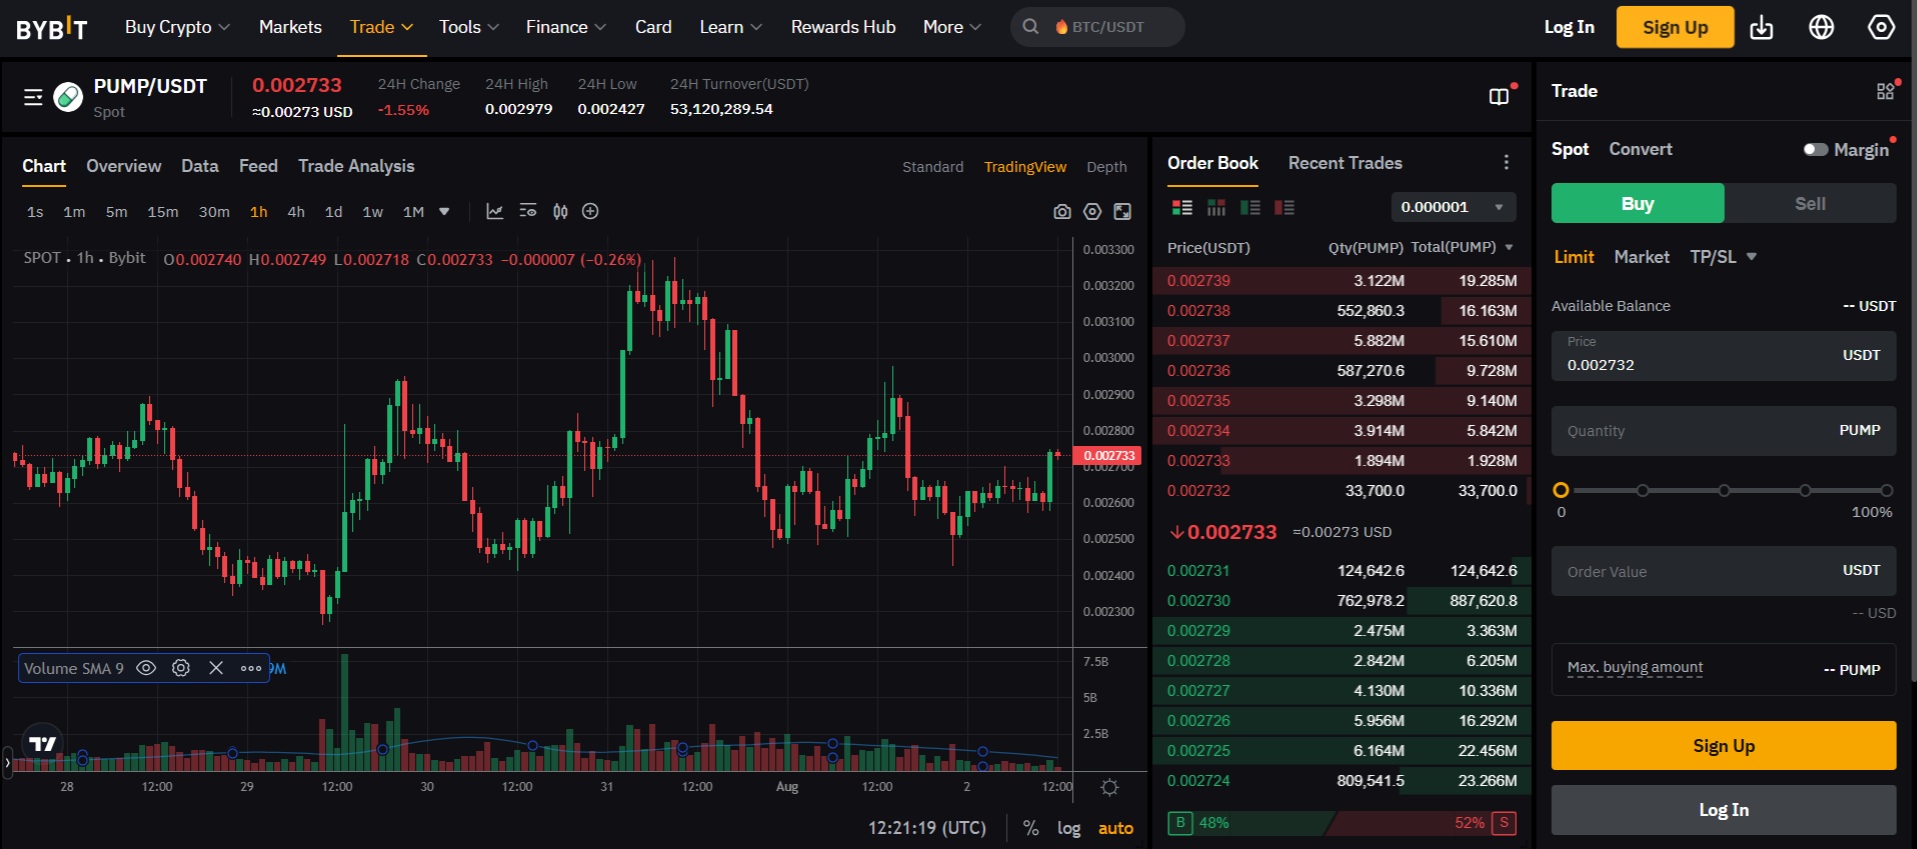Toggle log scale on chart

click(x=1069, y=828)
